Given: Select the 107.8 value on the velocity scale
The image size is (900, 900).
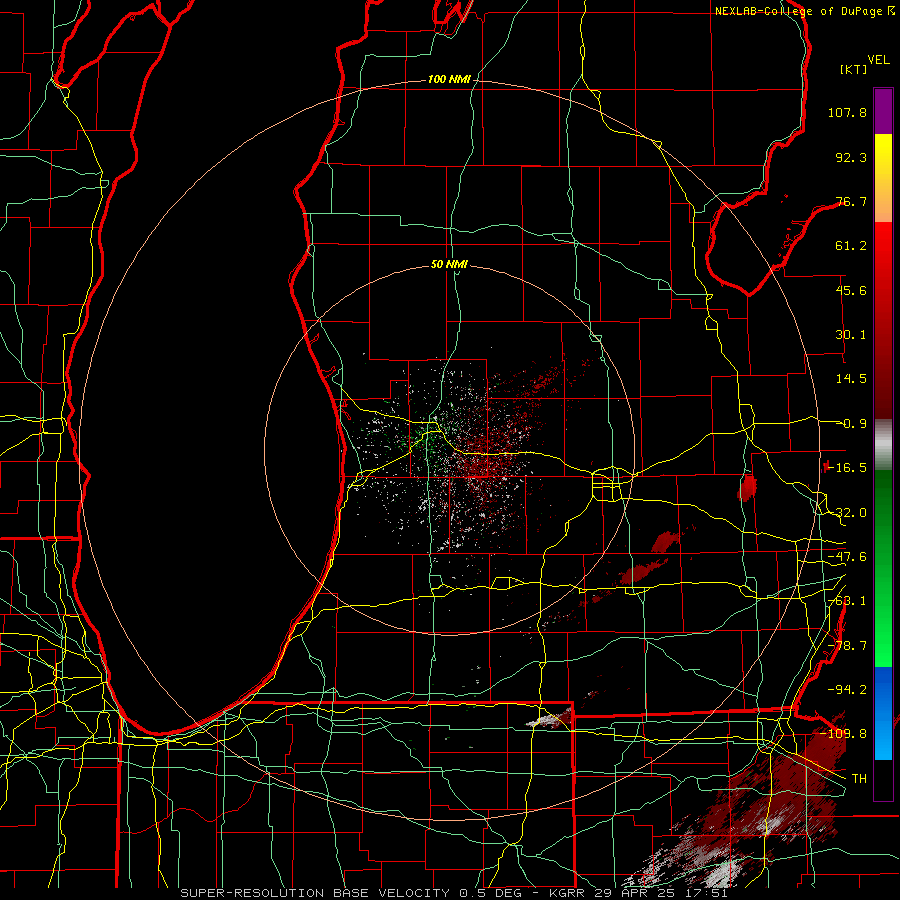Looking at the screenshot, I should [x=847, y=112].
